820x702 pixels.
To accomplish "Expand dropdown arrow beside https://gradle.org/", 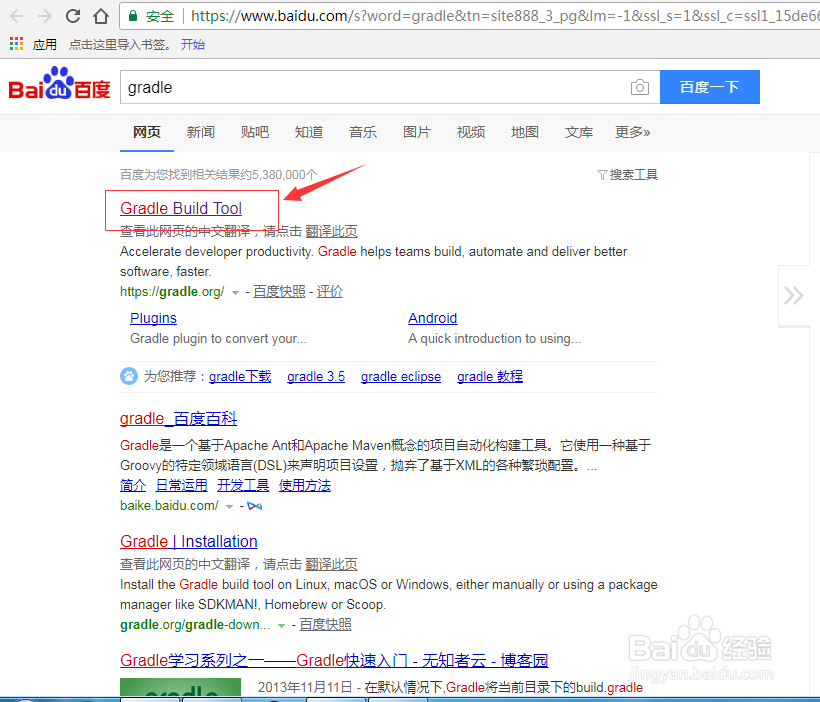I will (235, 293).
